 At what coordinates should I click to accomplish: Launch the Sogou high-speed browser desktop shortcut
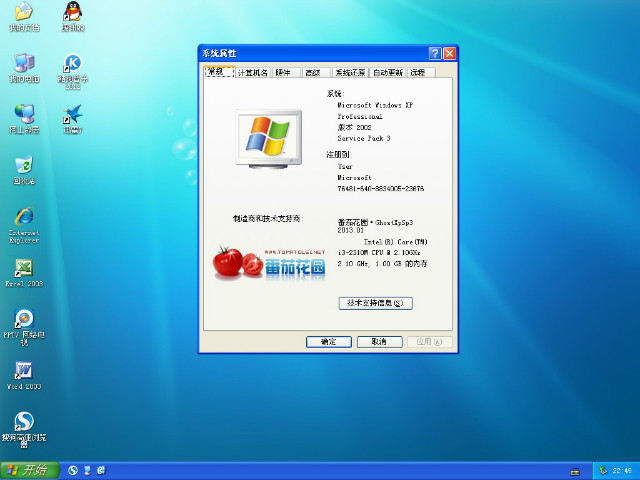(x=24, y=430)
